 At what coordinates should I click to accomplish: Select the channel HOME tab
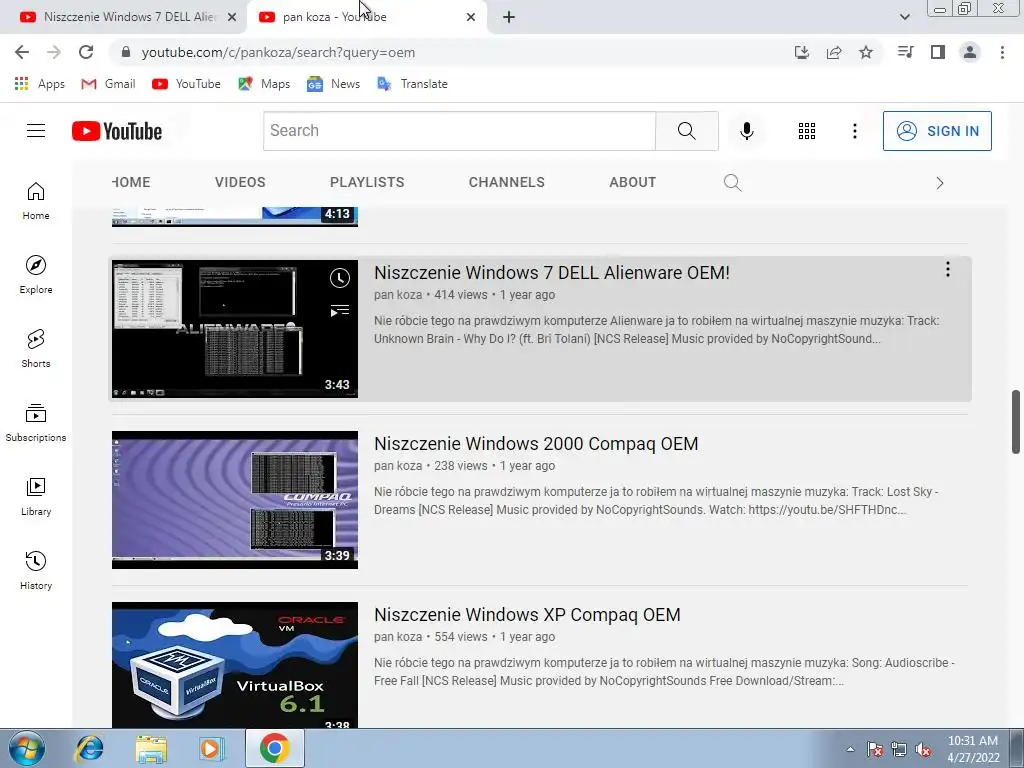point(131,182)
